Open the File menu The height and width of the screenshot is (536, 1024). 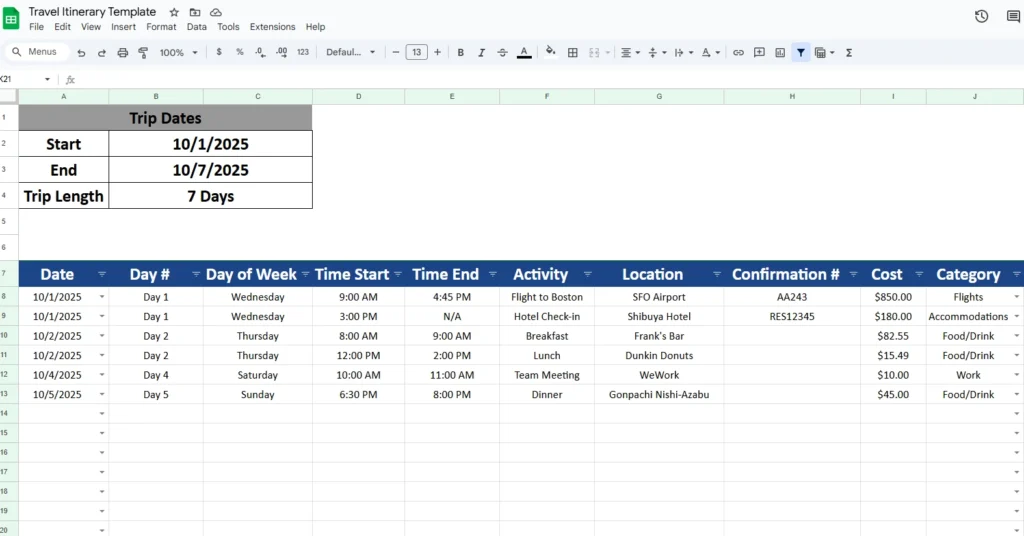click(37, 27)
